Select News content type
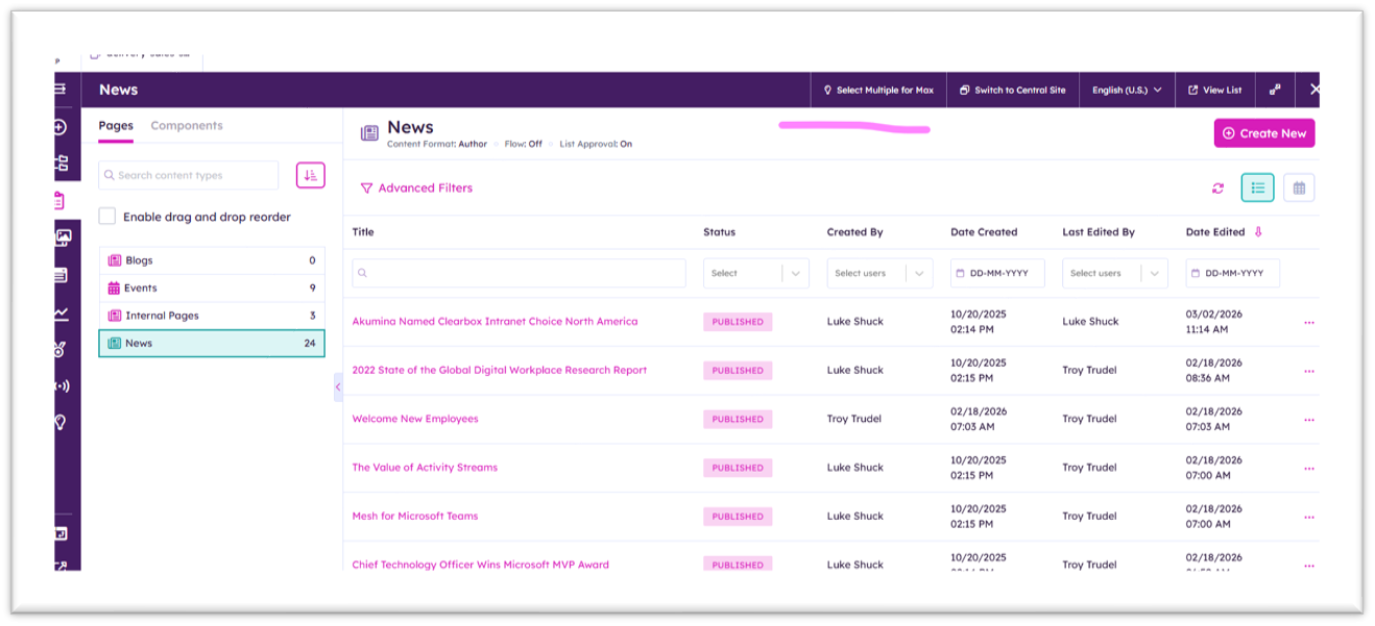1375x626 pixels. pos(212,343)
